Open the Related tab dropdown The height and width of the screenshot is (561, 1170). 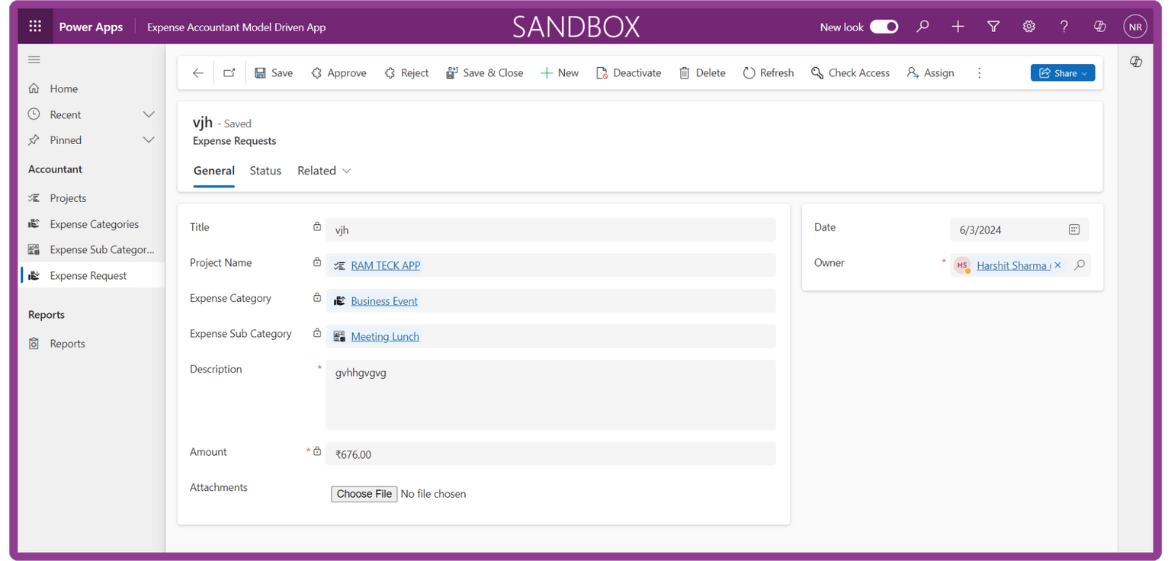[325, 171]
